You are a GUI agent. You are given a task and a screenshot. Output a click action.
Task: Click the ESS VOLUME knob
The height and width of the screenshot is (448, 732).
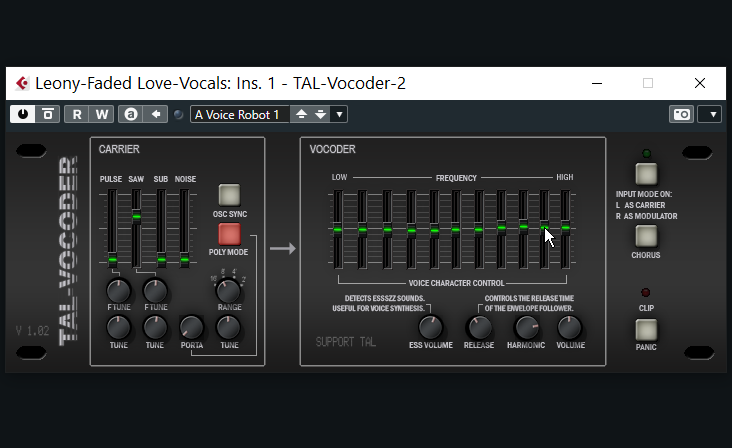[x=430, y=328]
